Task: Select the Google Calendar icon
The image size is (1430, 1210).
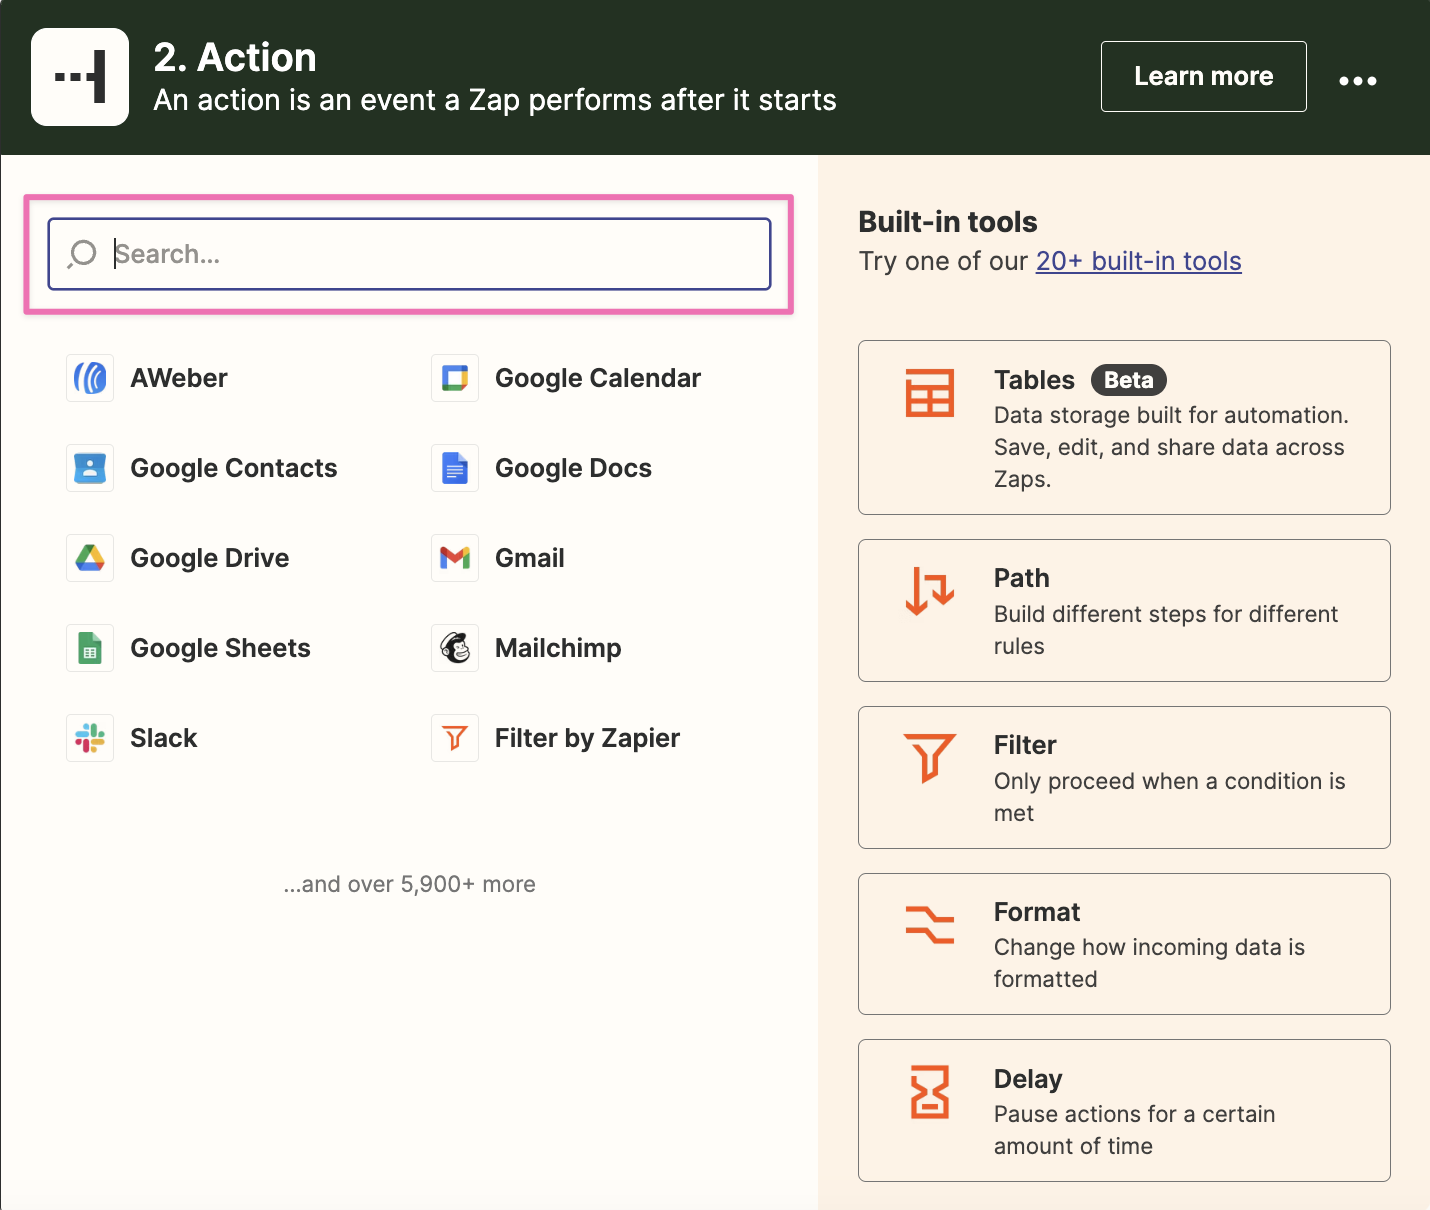Action: (455, 378)
